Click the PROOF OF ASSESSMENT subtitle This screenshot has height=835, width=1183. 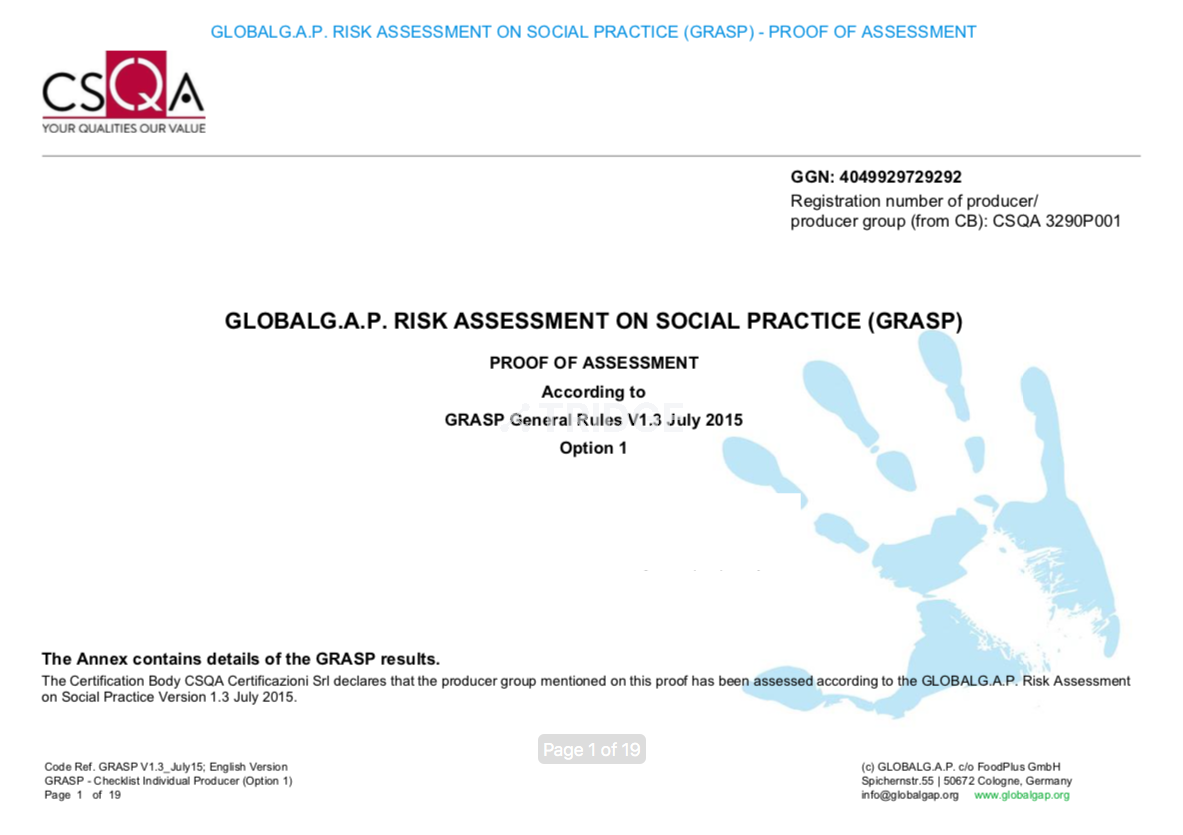593,363
